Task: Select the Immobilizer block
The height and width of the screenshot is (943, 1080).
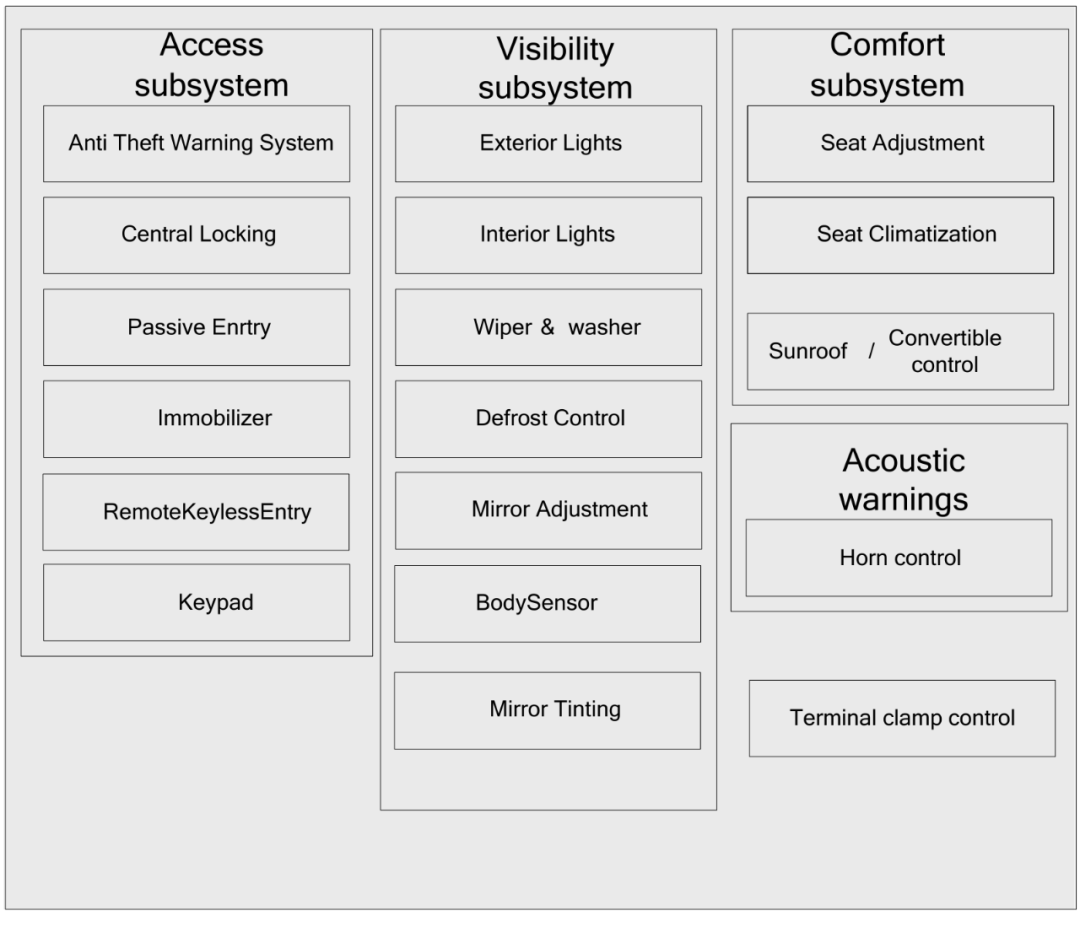Action: [x=196, y=419]
